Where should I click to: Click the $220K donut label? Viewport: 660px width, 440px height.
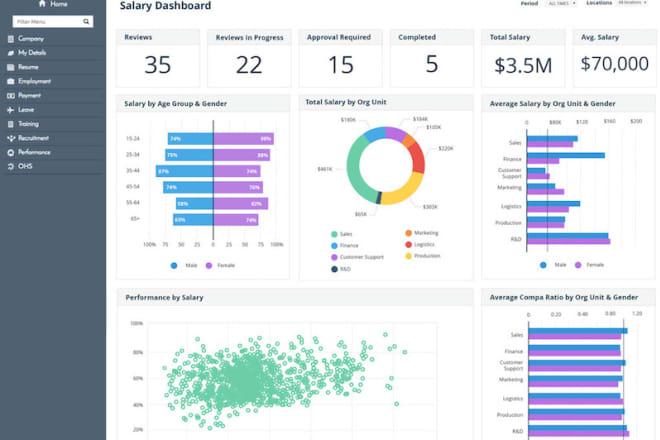(x=446, y=149)
